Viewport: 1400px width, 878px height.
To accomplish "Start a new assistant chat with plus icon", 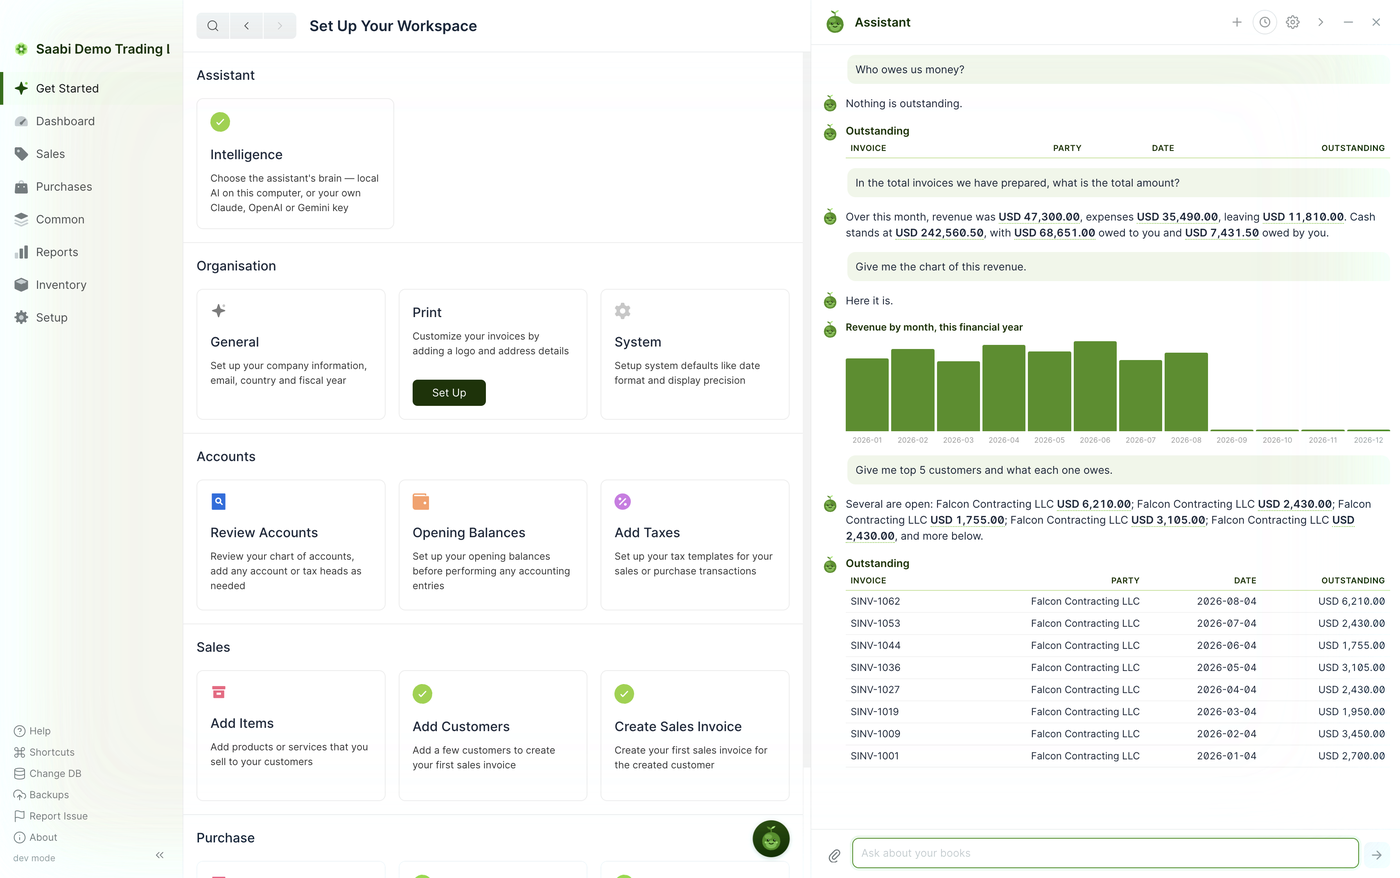I will point(1237,22).
